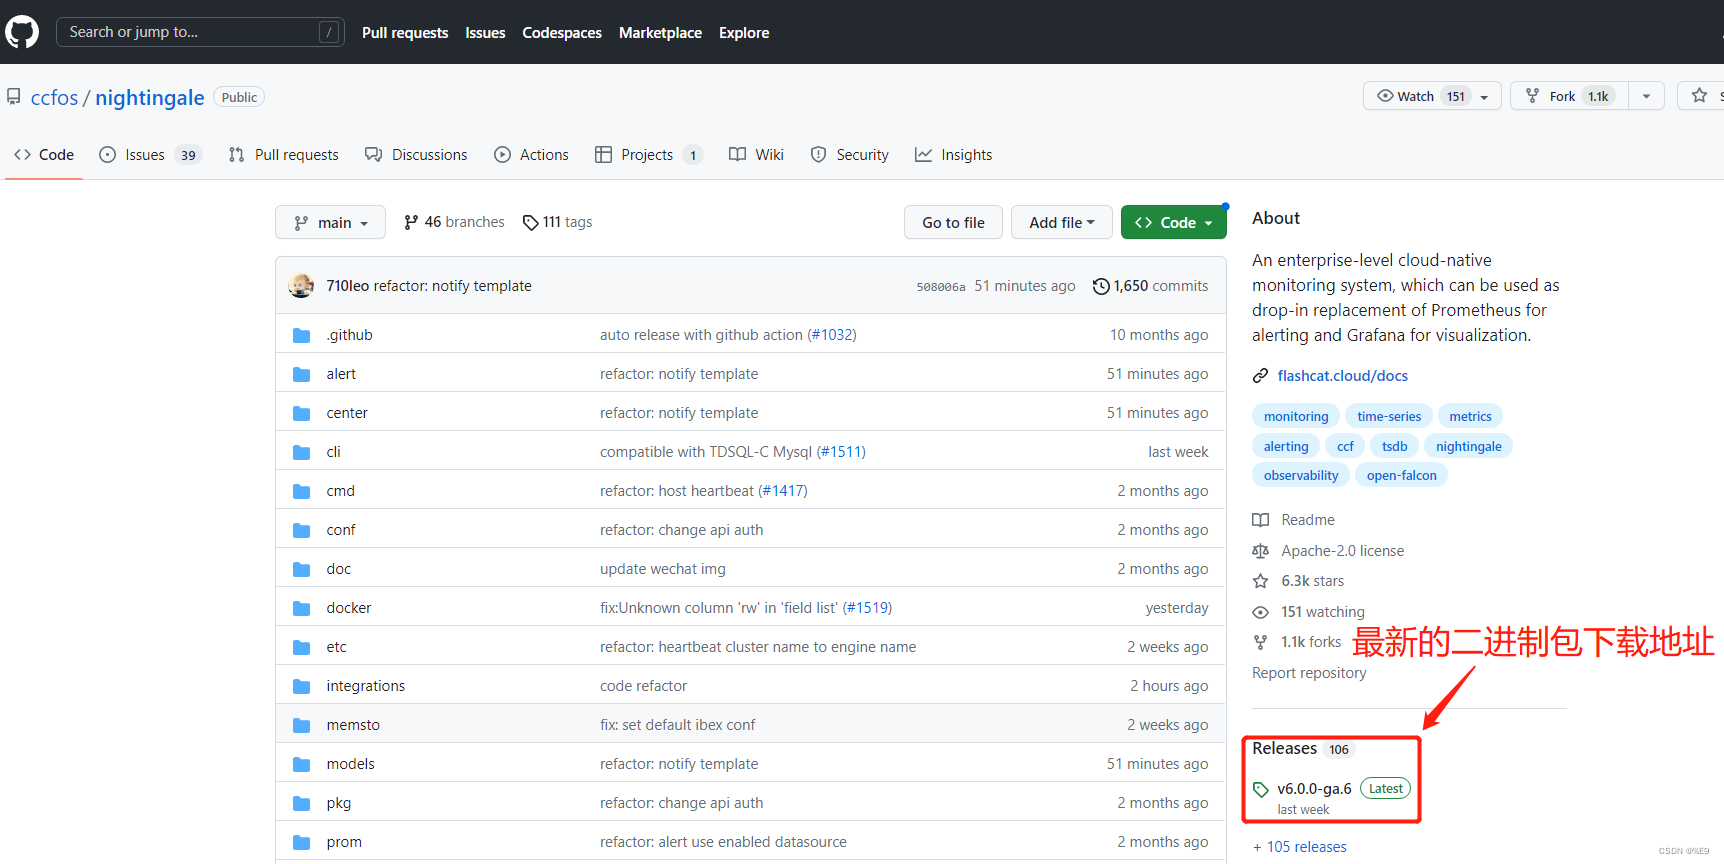Open the Security tab
1724x864 pixels.
tap(849, 155)
